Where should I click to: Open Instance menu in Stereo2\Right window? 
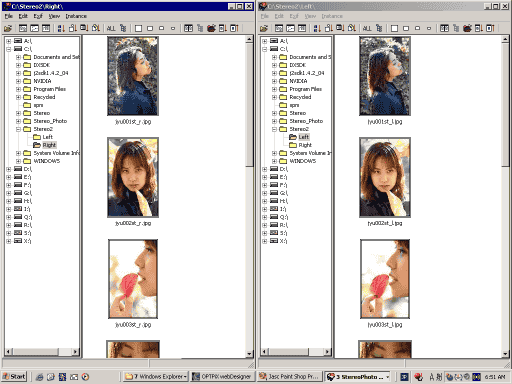pos(76,16)
